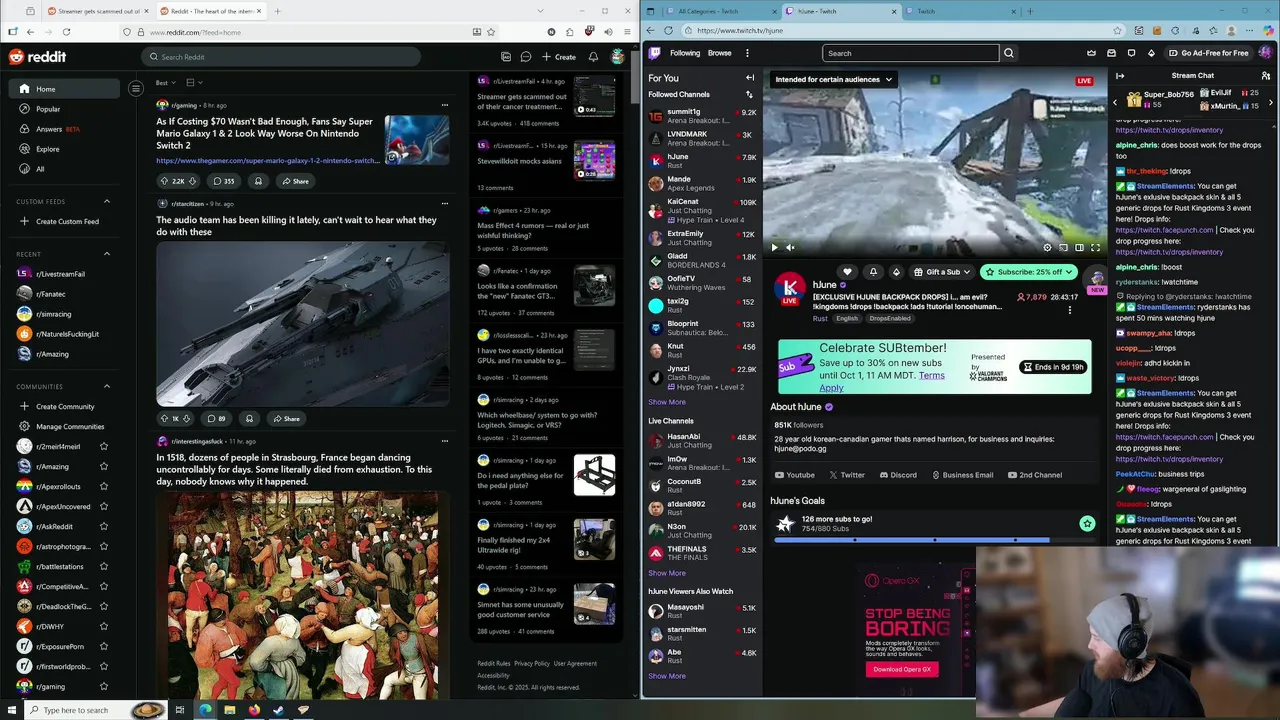Cheer bits icon under stream
This screenshot has width=1280, height=720.
[x=896, y=272]
